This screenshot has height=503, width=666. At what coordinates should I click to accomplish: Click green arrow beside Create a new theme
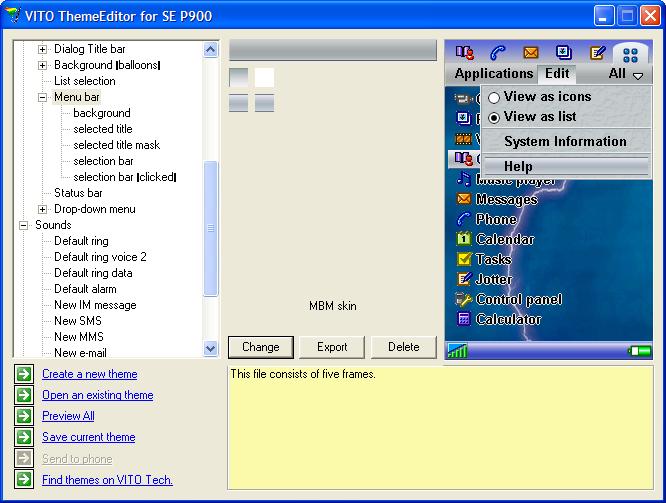(x=24, y=374)
